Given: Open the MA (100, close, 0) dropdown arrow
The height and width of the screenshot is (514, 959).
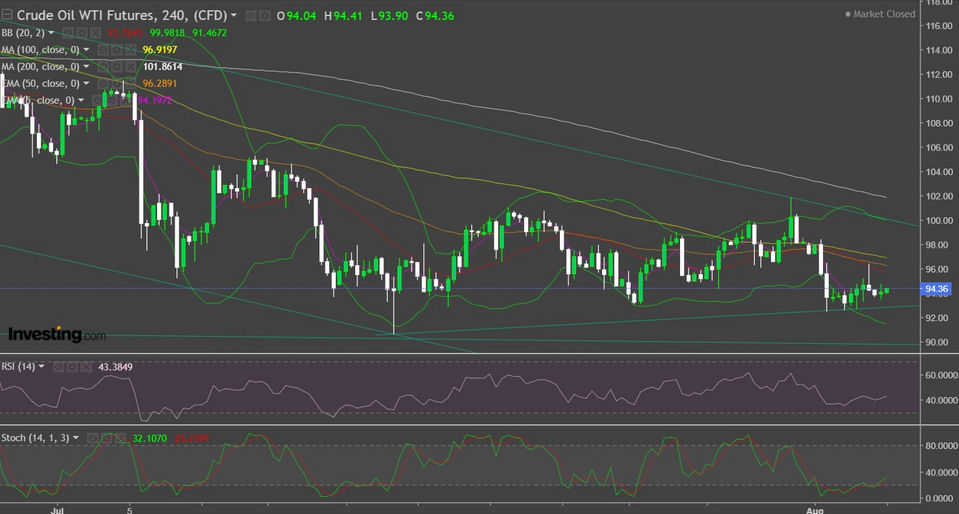Looking at the screenshot, I should click(x=86, y=50).
